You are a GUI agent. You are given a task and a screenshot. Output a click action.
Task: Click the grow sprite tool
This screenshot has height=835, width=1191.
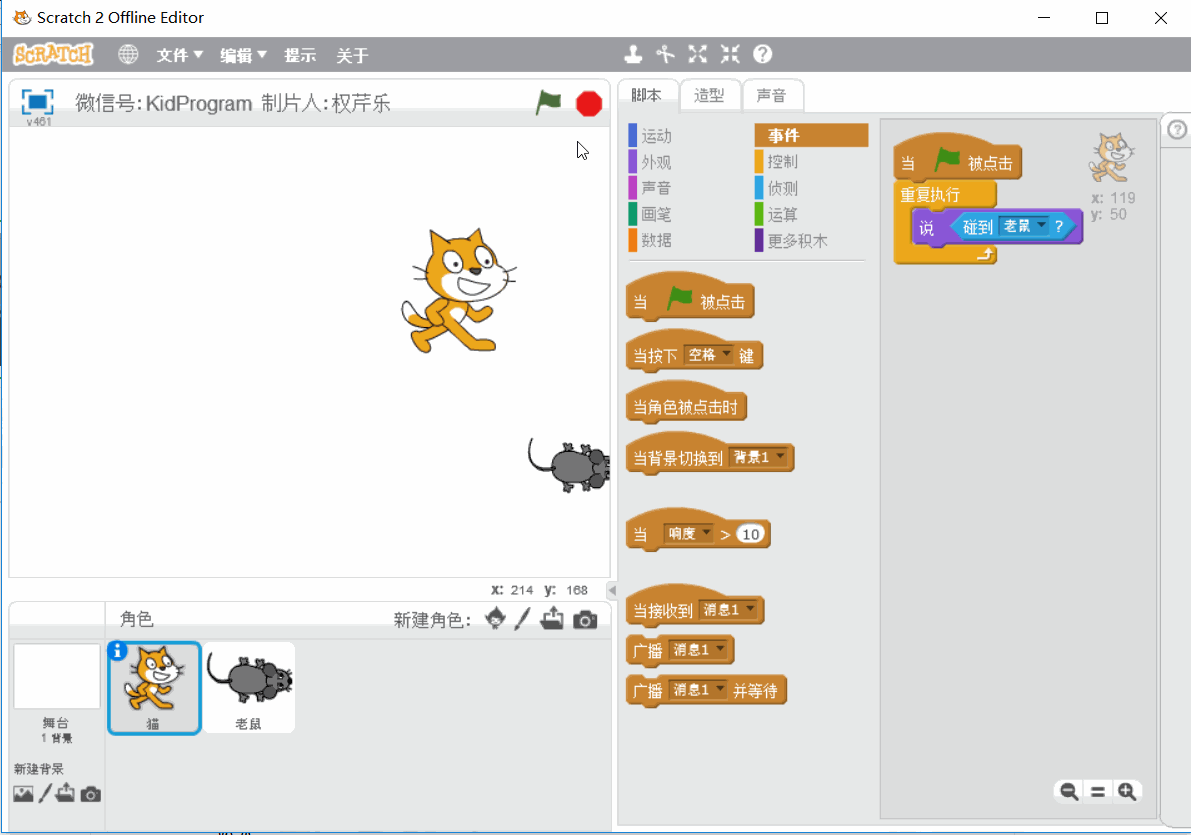point(698,54)
